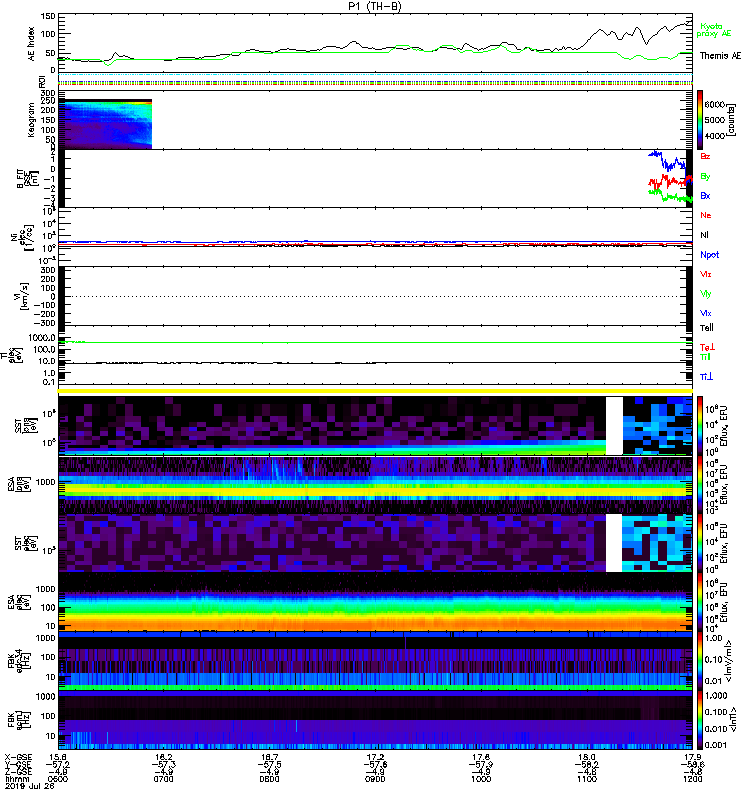Click the Y-GSE value -57.5
The width and height of the screenshot is (750, 800).
pyautogui.click(x=269, y=765)
